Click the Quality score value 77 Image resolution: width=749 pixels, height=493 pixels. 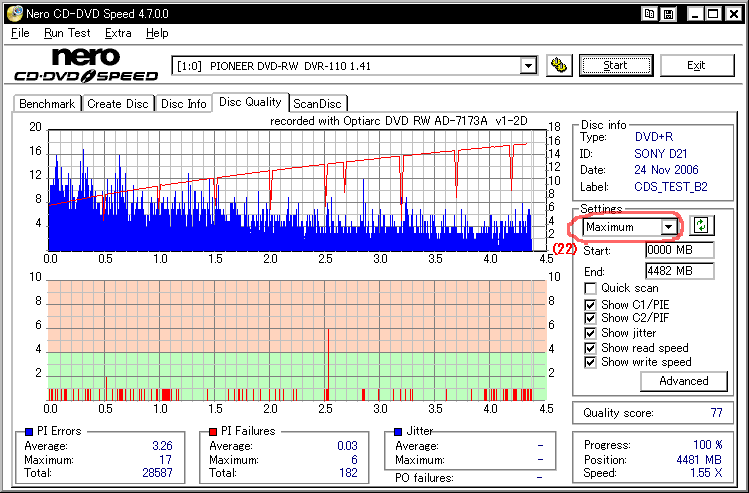coord(717,413)
